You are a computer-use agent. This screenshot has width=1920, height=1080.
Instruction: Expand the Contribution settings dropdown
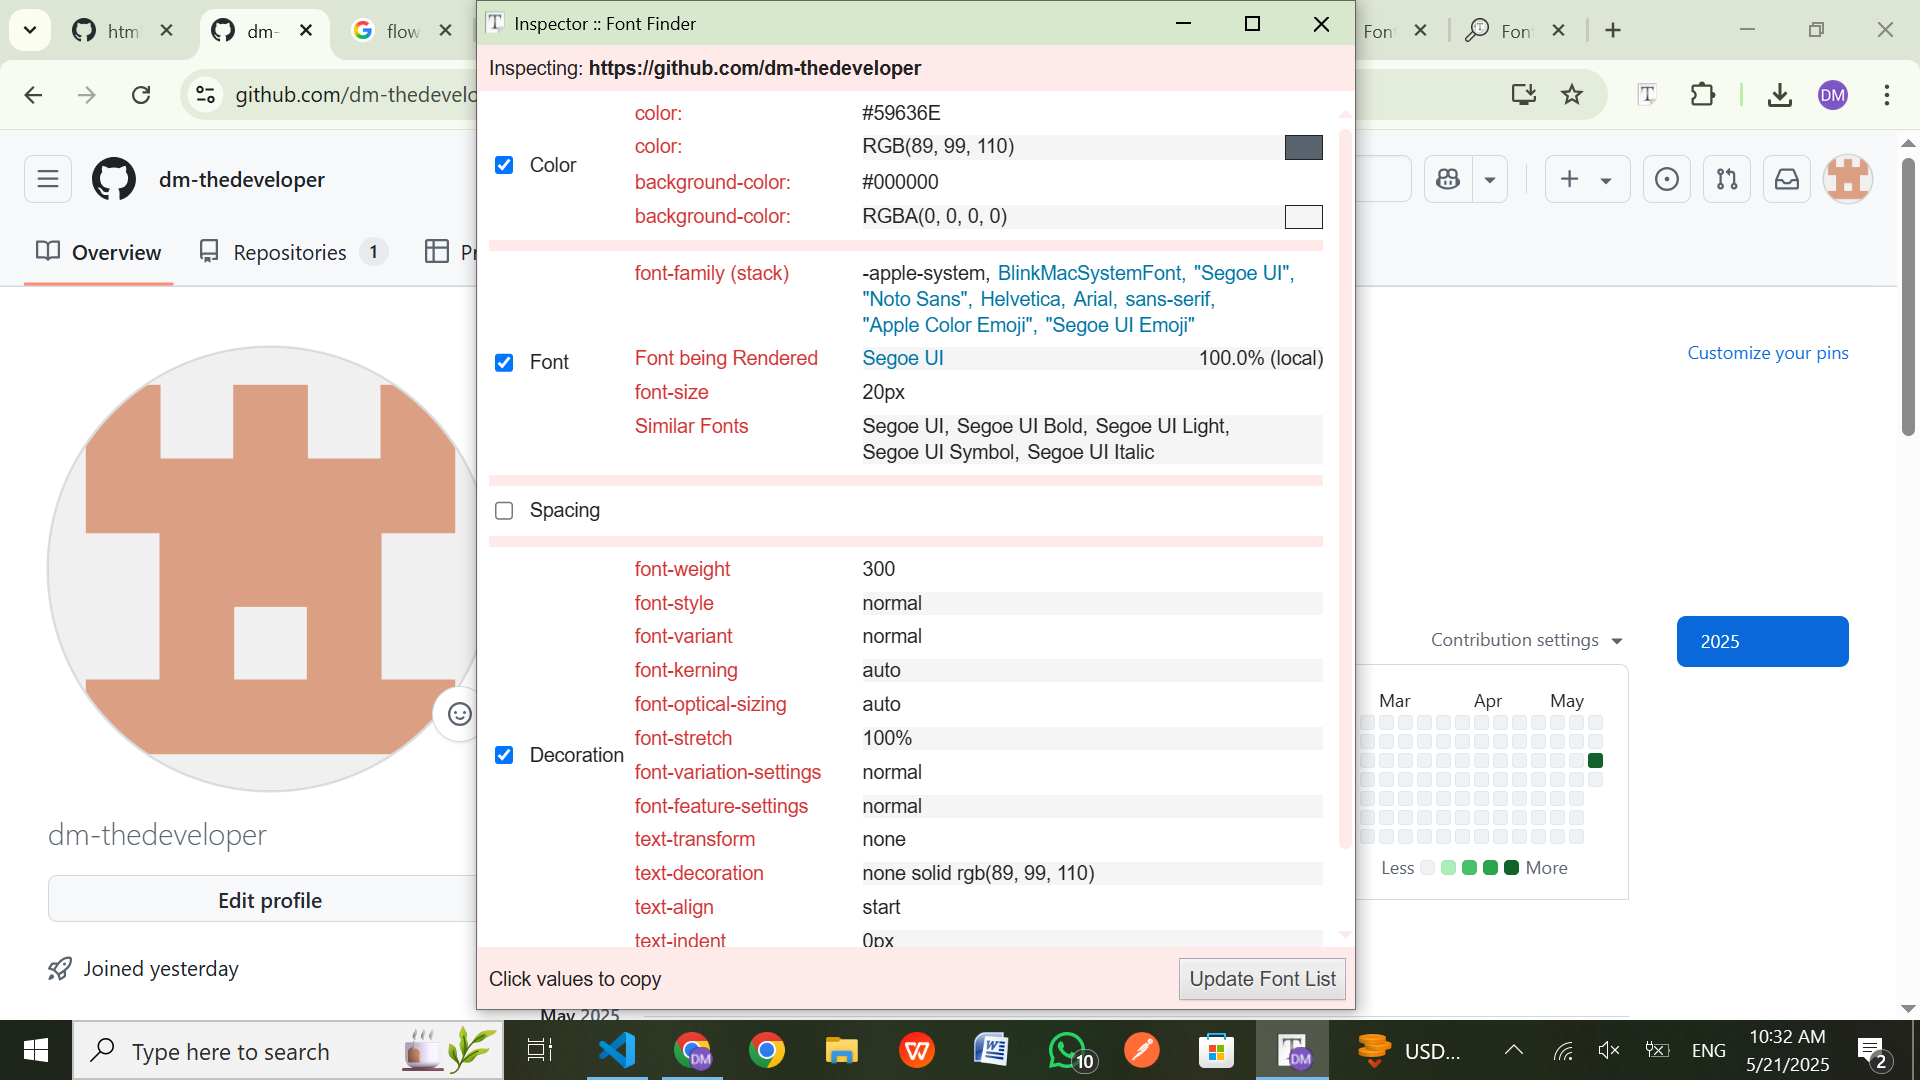(1526, 640)
